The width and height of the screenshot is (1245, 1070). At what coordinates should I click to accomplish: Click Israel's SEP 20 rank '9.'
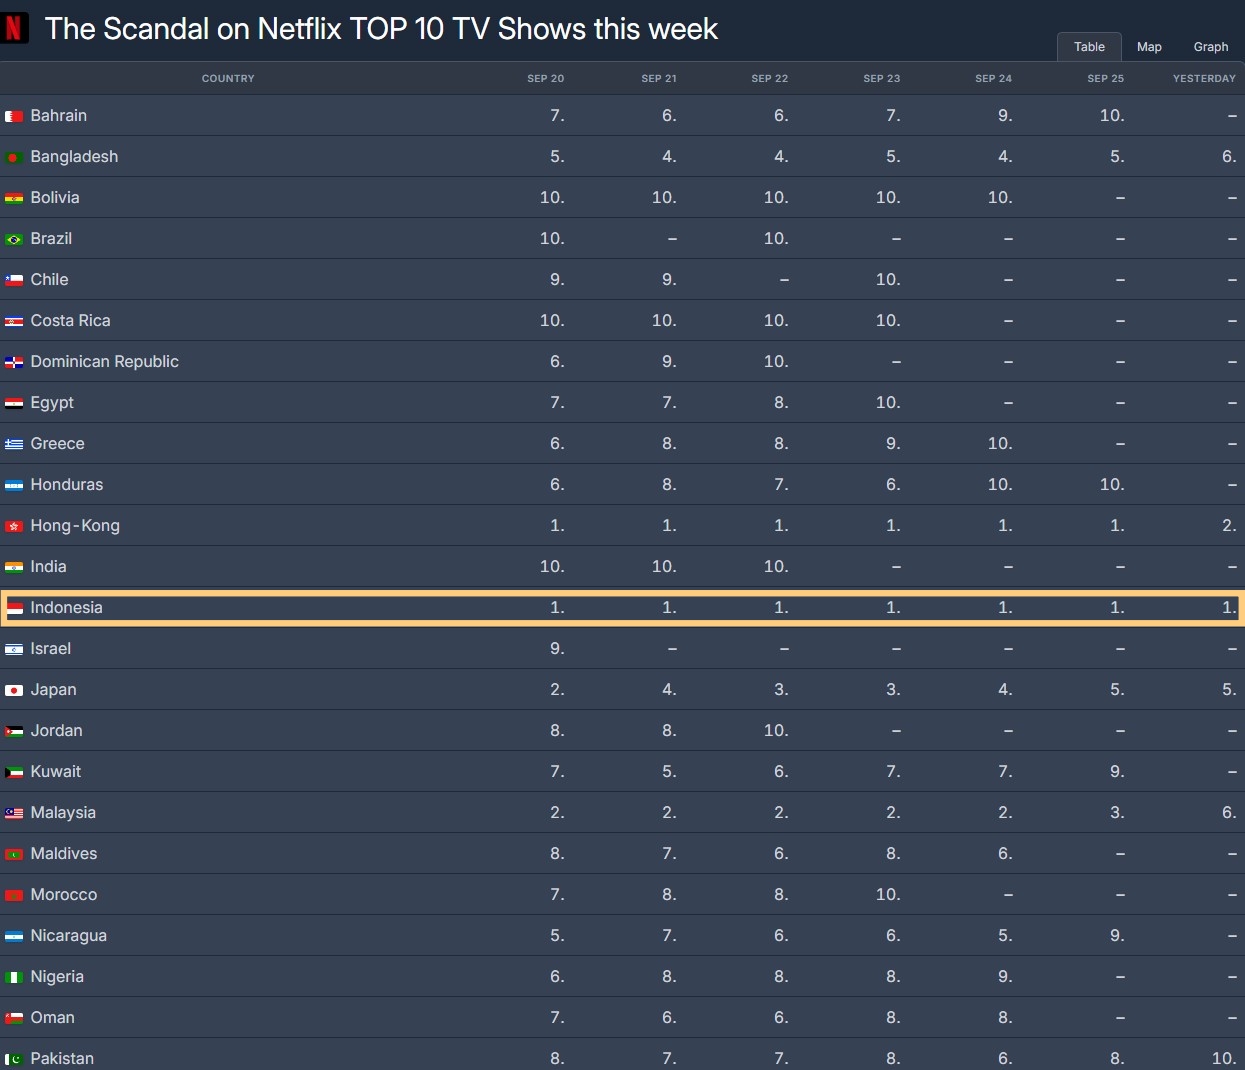point(557,649)
